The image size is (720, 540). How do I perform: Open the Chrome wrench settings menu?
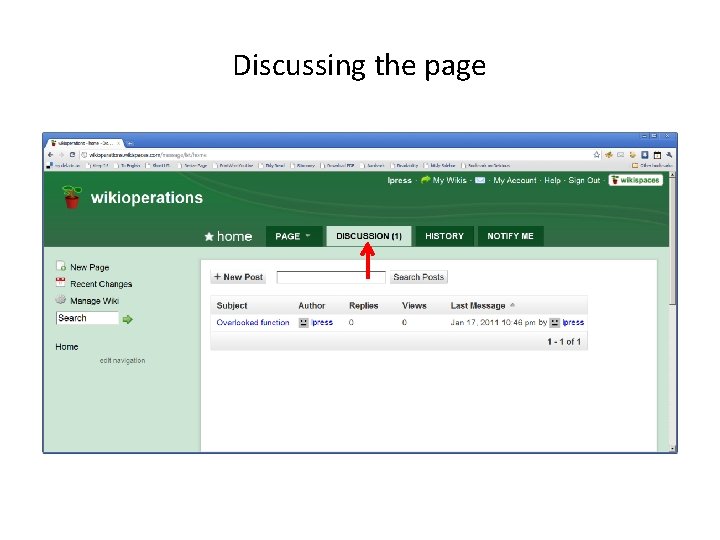coord(669,155)
